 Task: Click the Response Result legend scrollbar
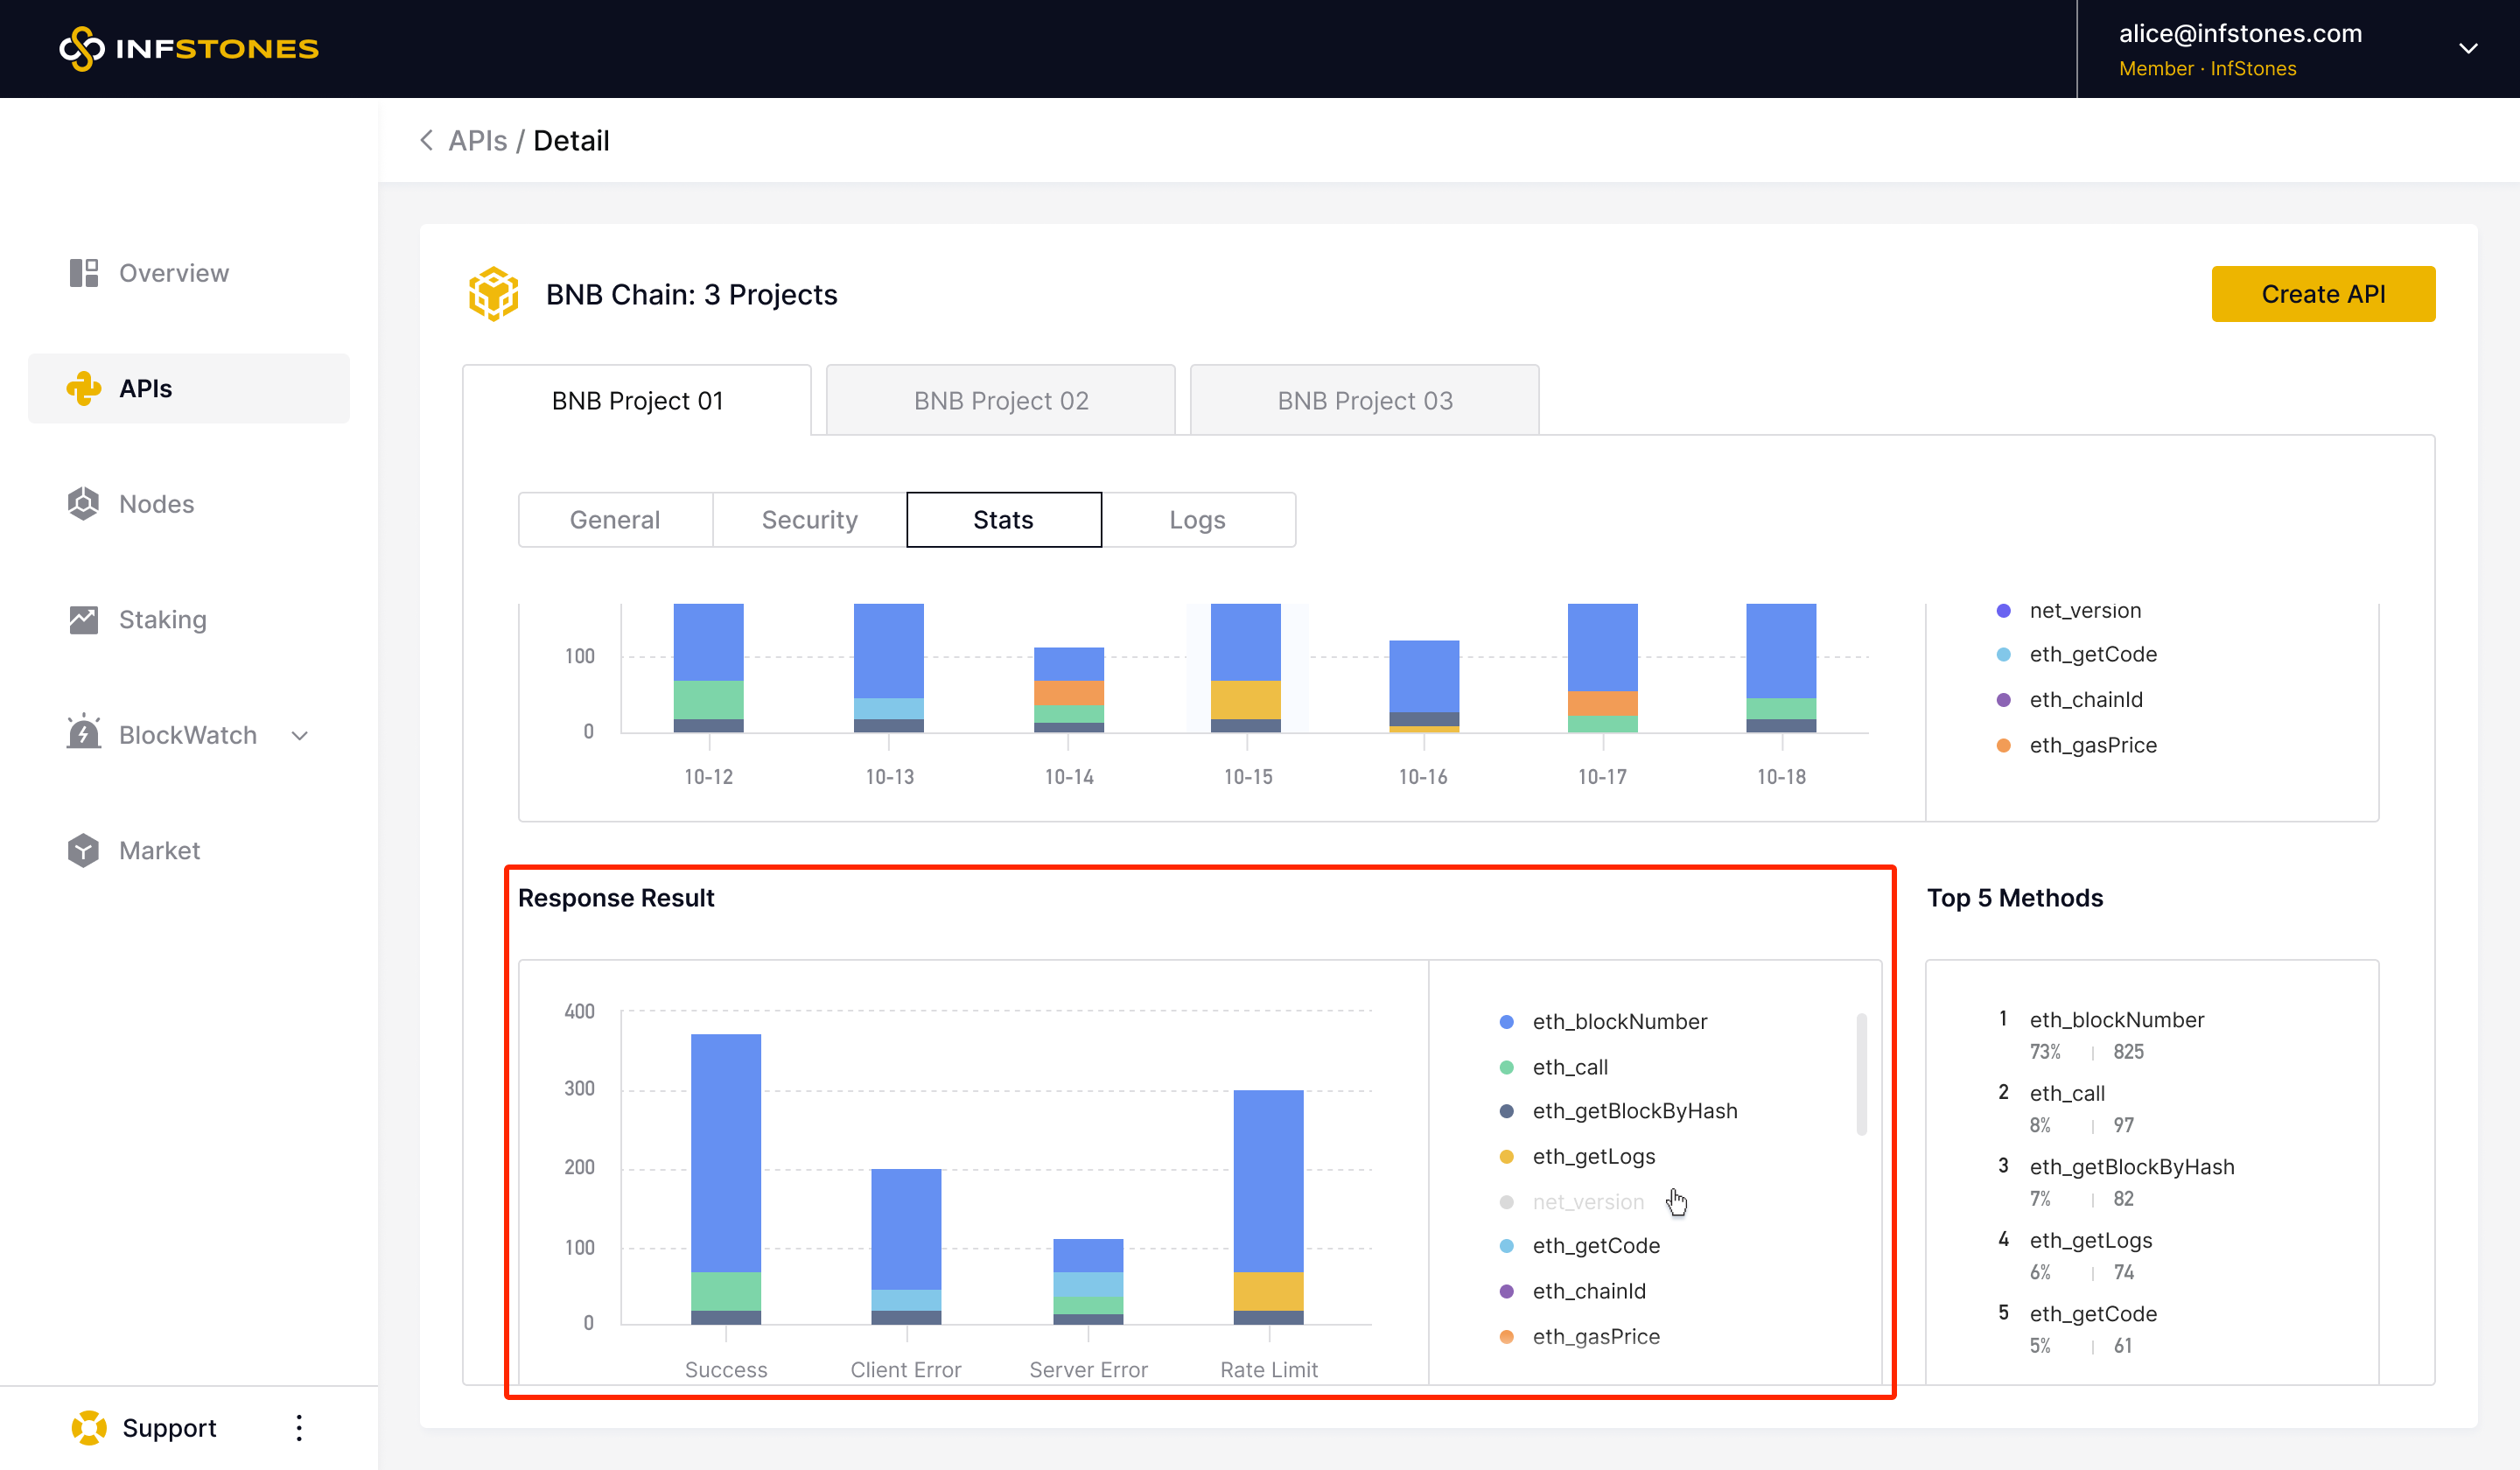click(x=1861, y=1075)
